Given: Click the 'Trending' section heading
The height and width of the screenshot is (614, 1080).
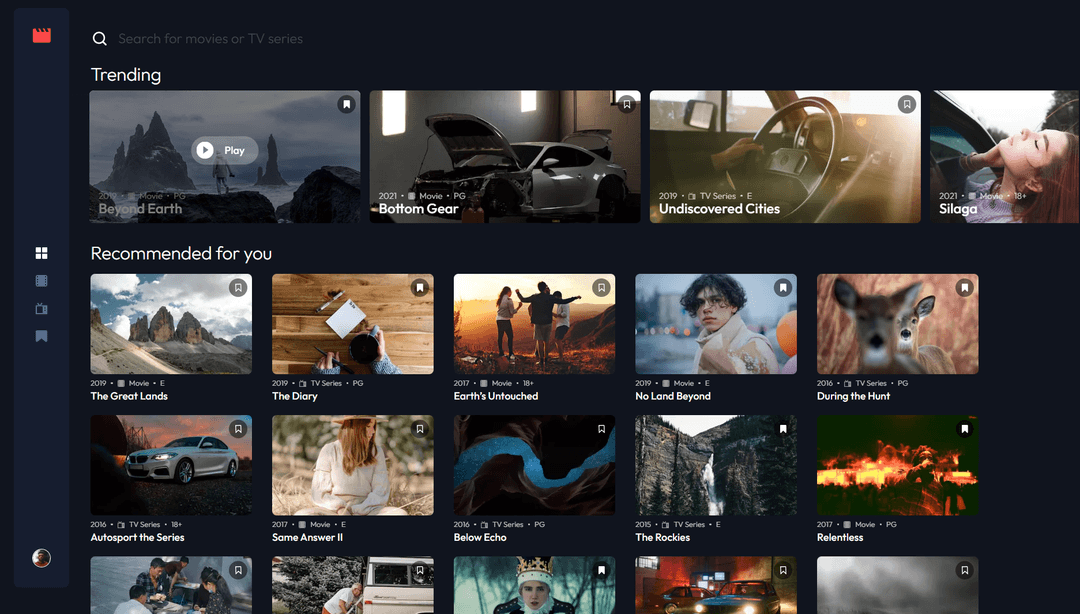Looking at the screenshot, I should [126, 74].
